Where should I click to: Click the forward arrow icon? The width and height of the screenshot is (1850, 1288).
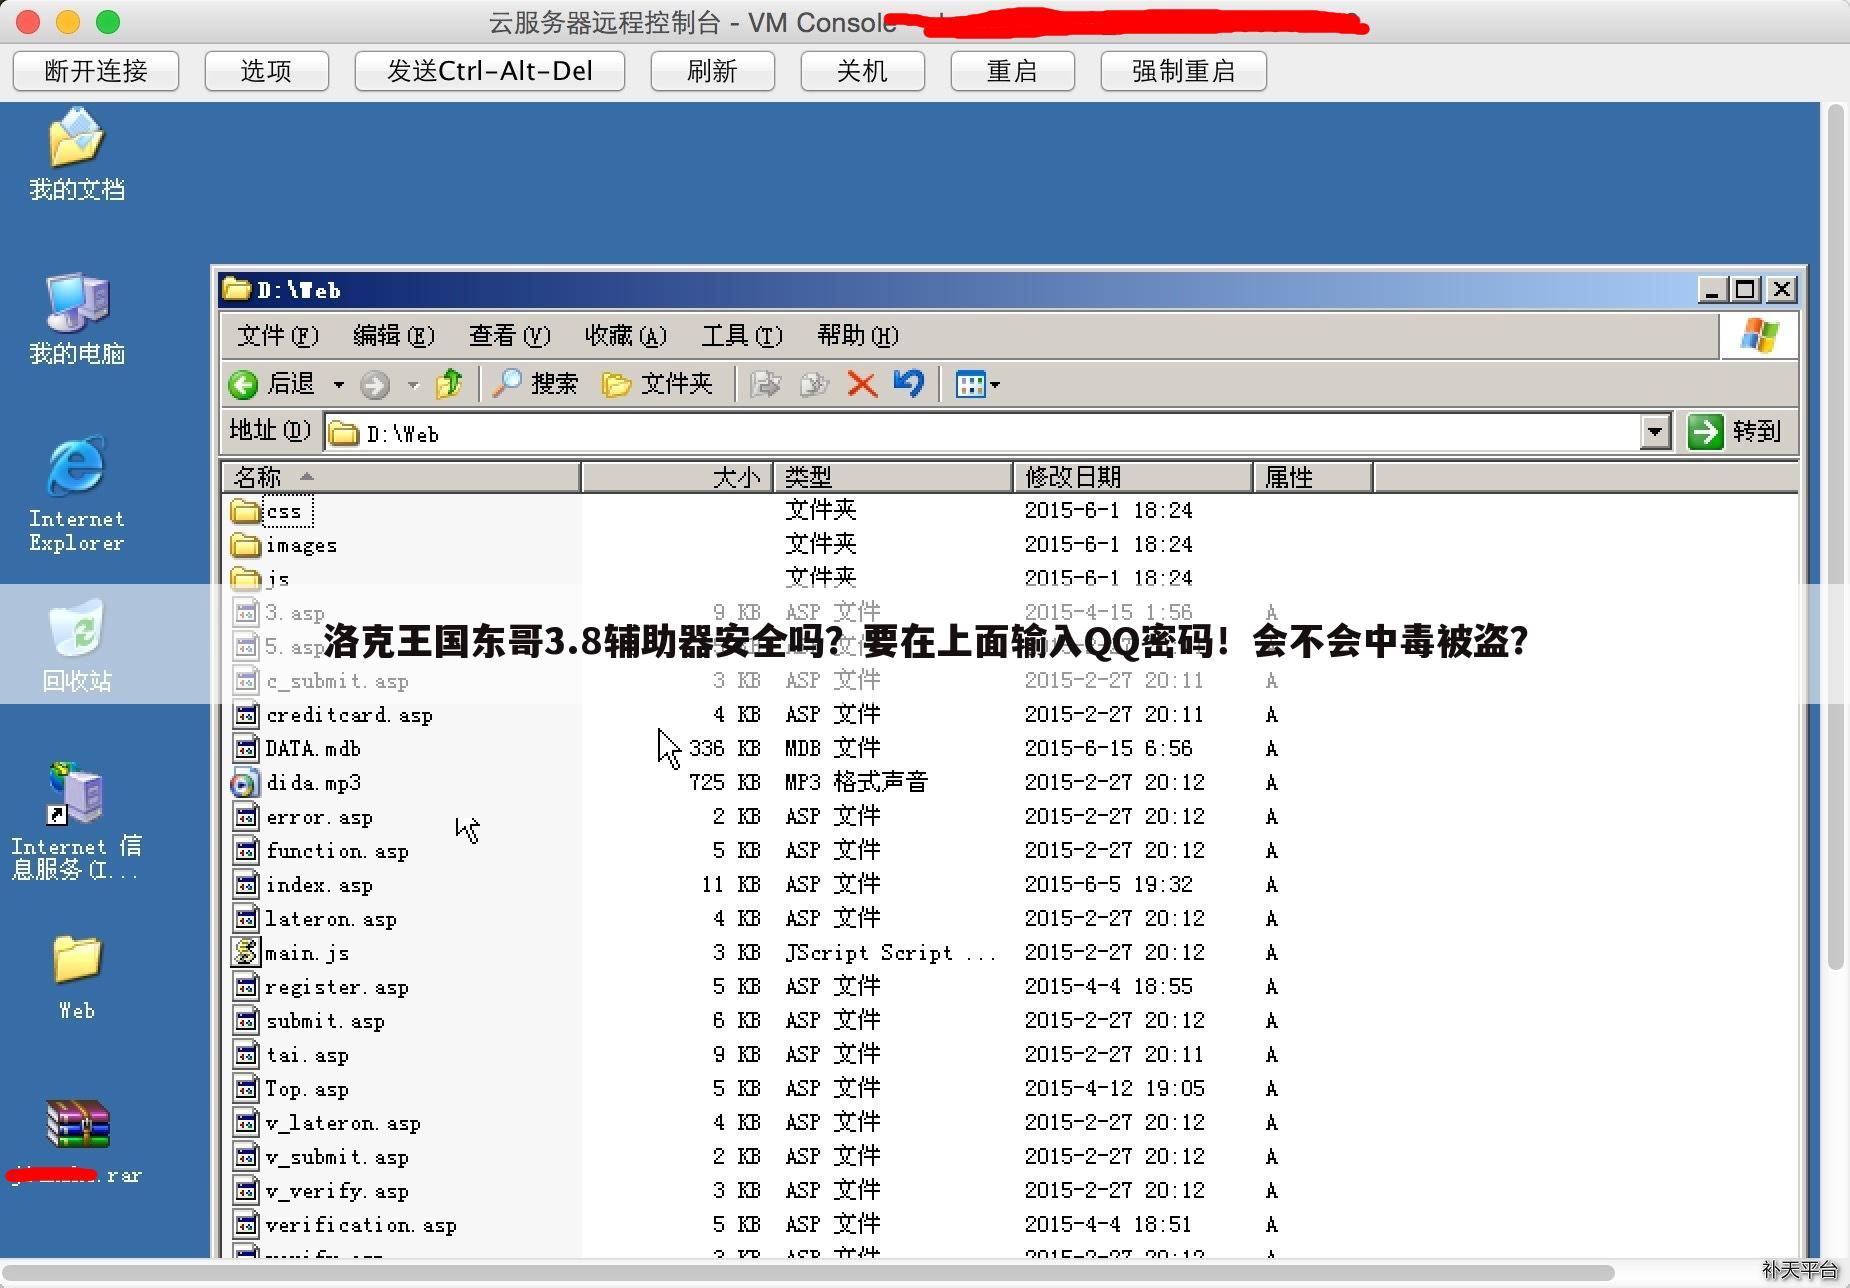[375, 384]
